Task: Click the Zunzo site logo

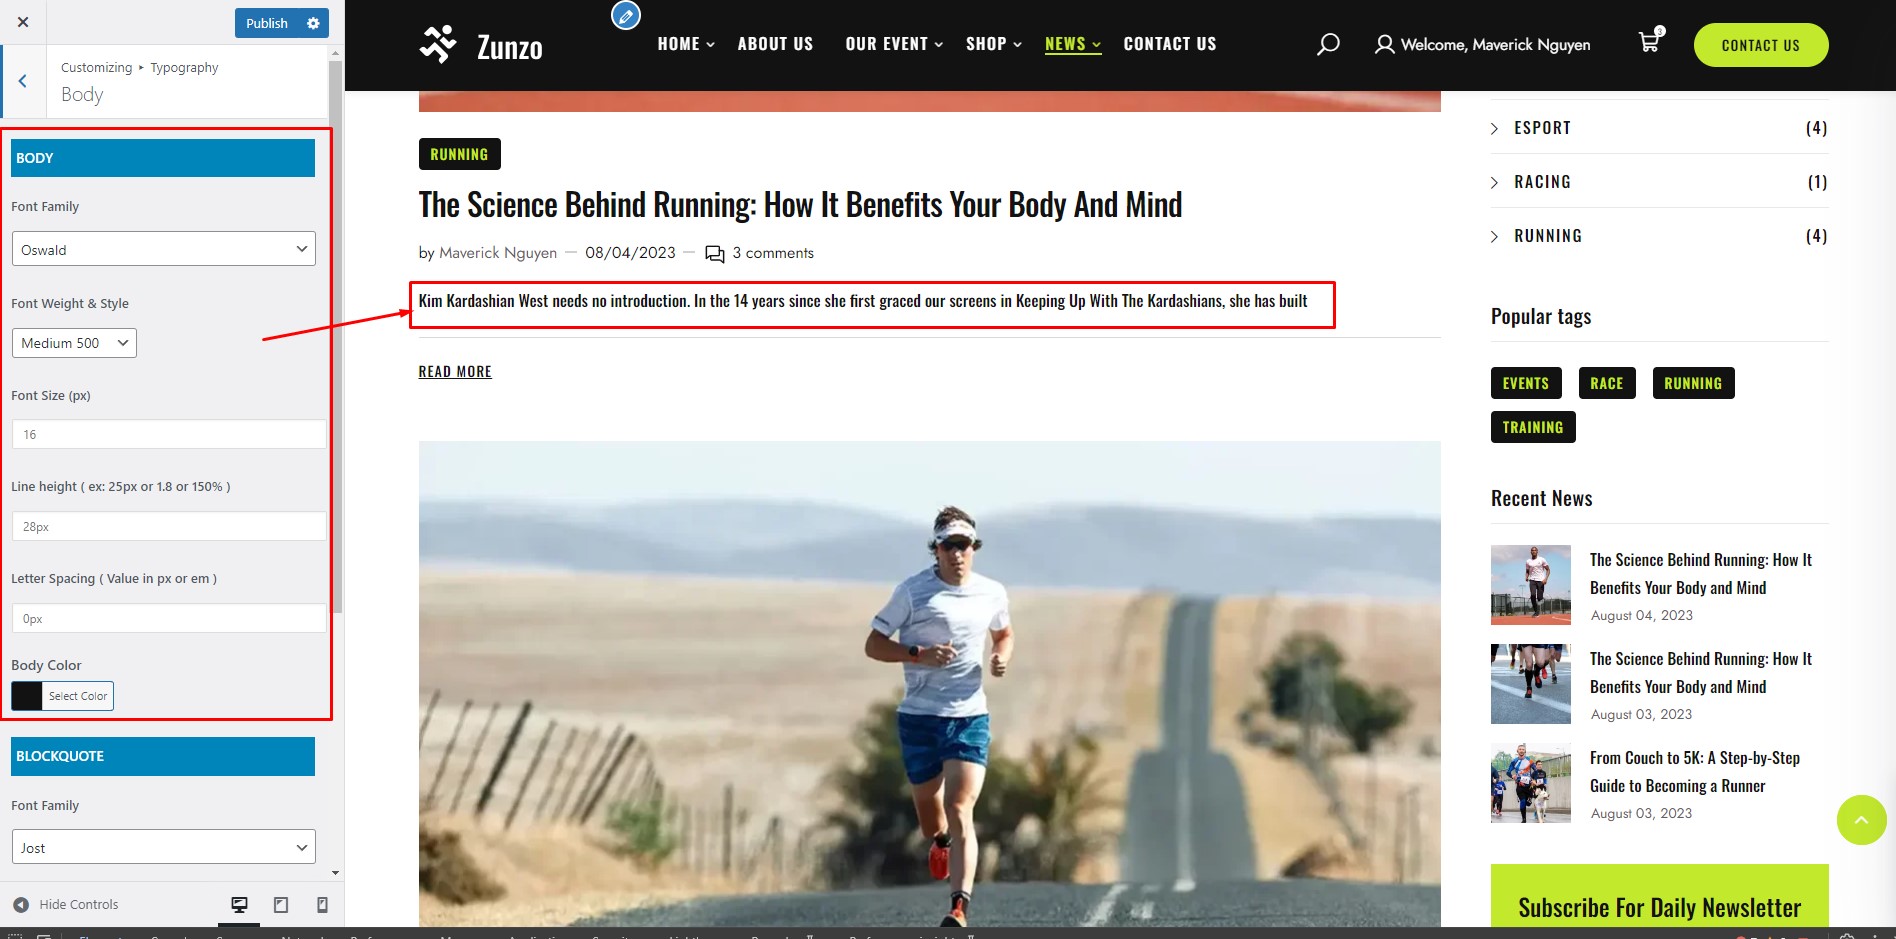Action: point(481,45)
